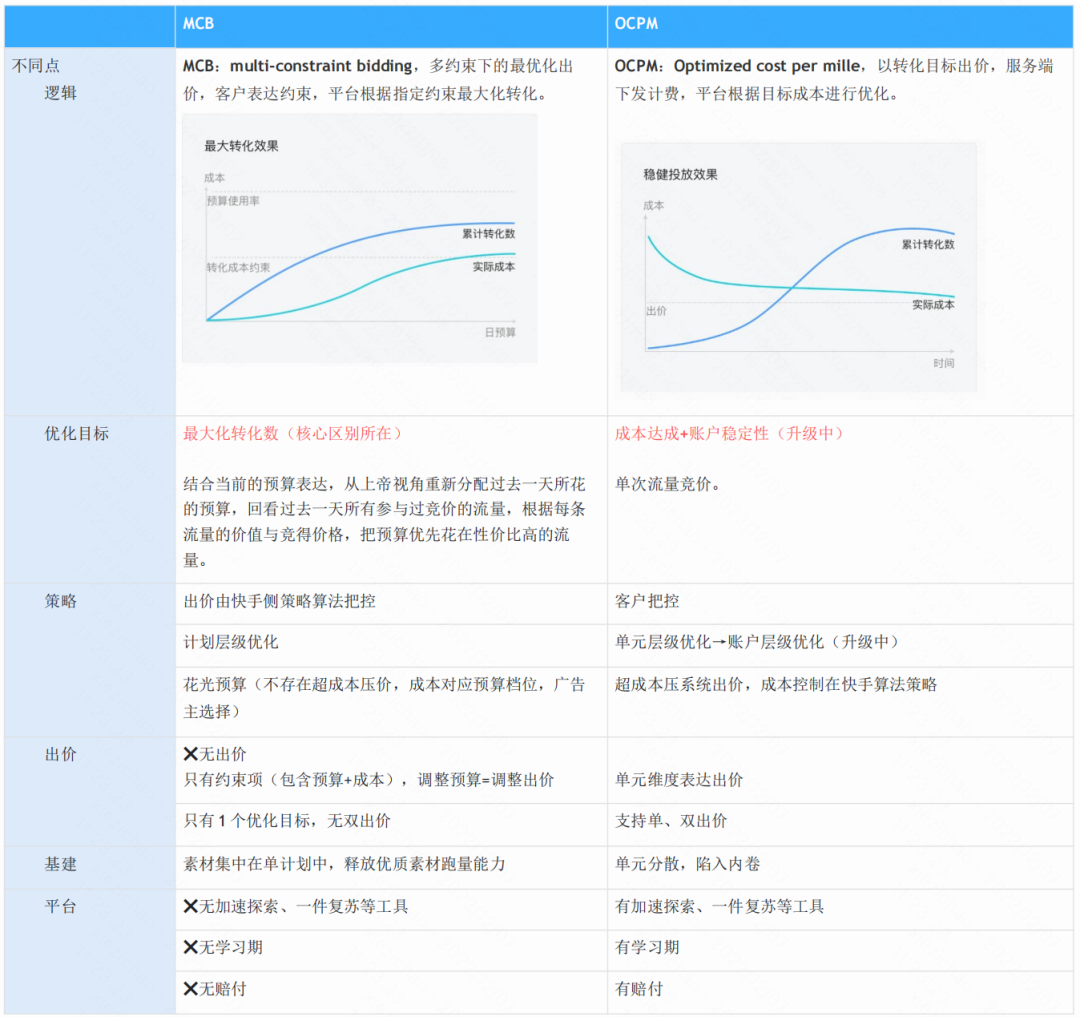Viewport: 1080px width, 1017px height.
Task: Click the 花光预算 cell text
Action: tap(384, 698)
